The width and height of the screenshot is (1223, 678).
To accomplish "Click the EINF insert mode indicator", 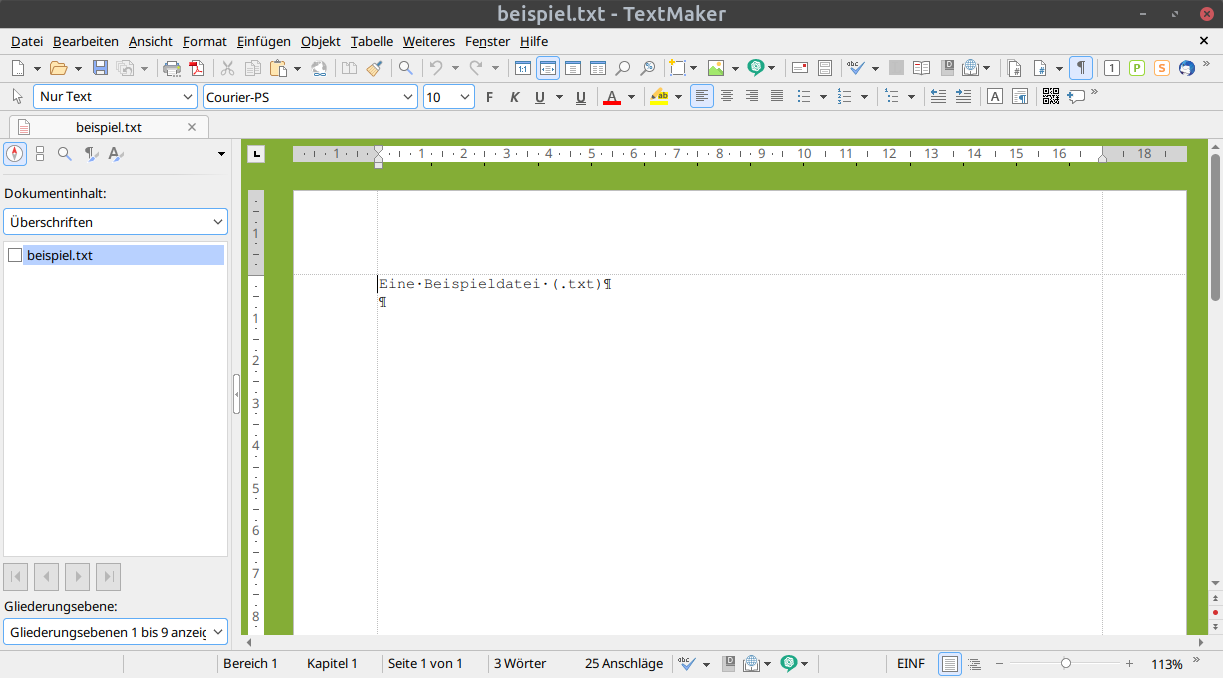I will point(911,664).
